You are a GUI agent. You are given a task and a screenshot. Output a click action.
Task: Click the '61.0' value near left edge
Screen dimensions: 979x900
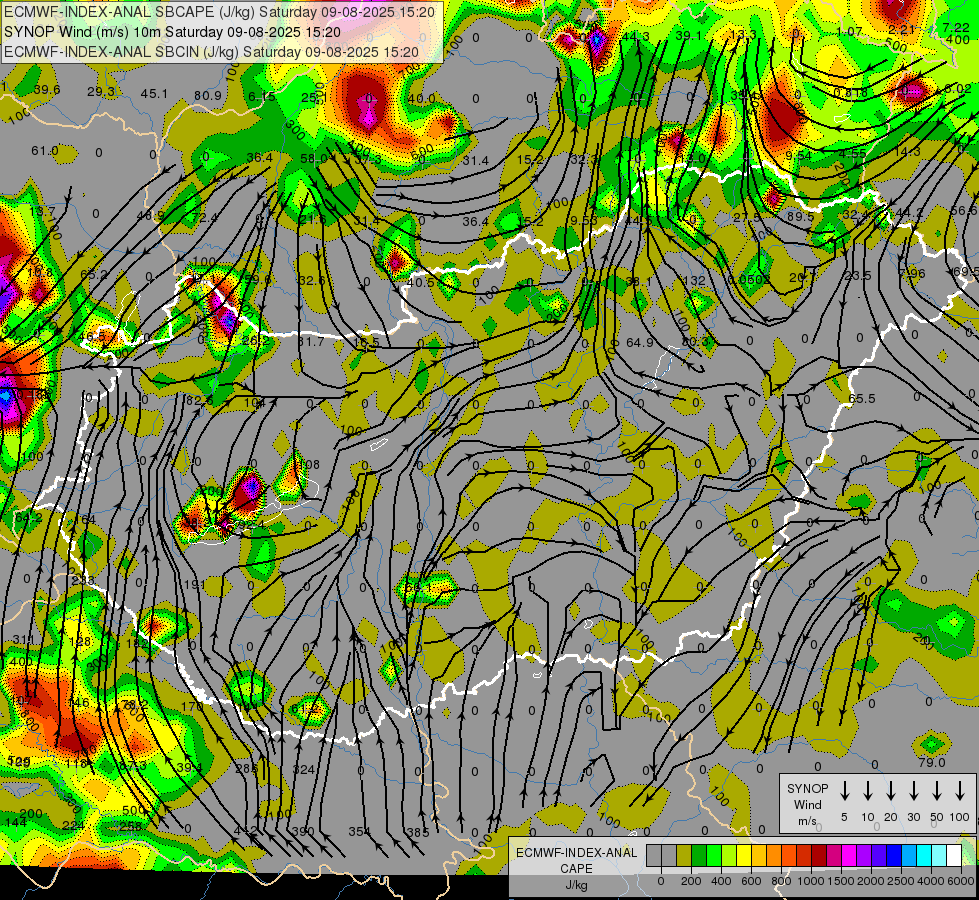pos(45,151)
